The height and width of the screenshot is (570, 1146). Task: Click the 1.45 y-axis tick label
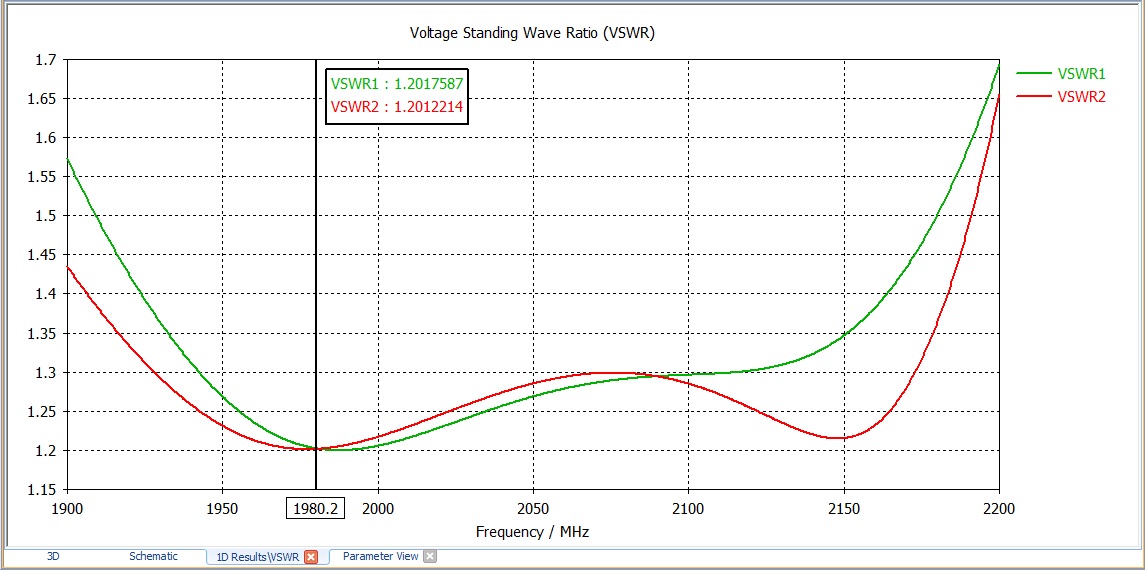coord(42,255)
